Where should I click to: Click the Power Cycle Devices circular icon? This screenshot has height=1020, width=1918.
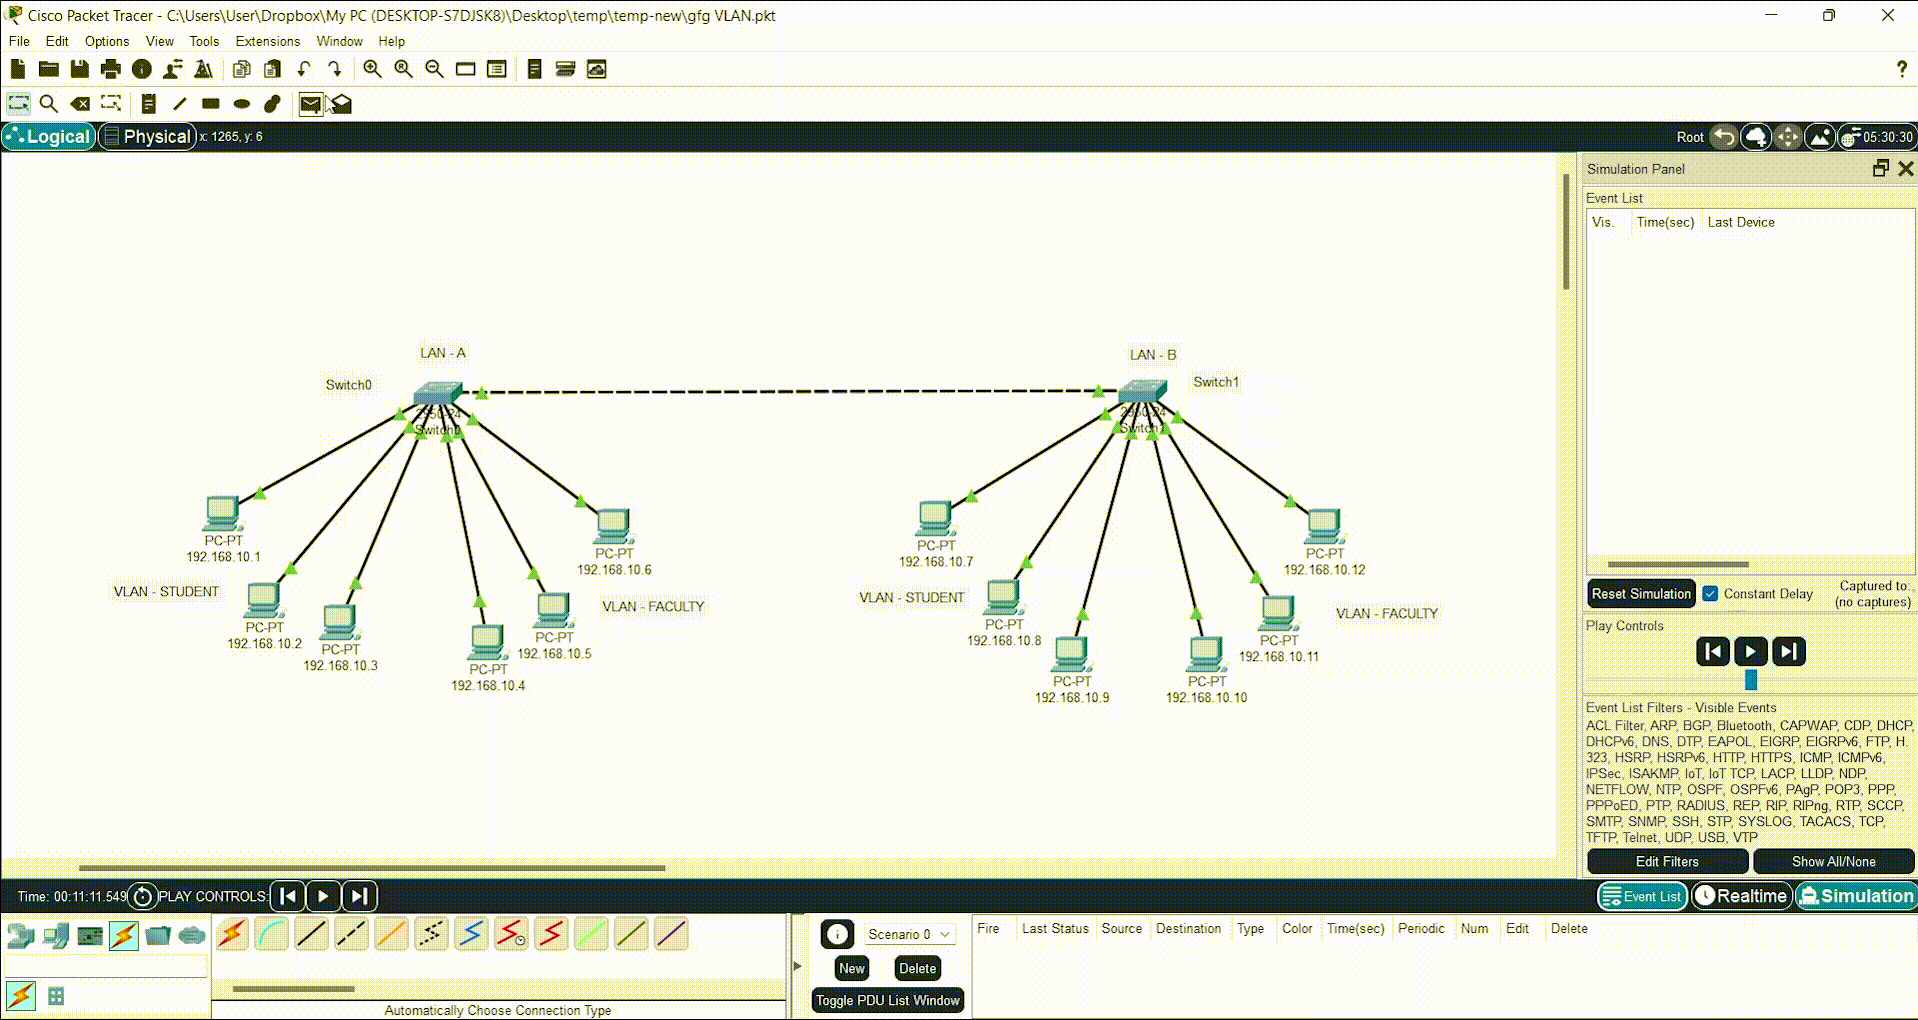(142, 896)
